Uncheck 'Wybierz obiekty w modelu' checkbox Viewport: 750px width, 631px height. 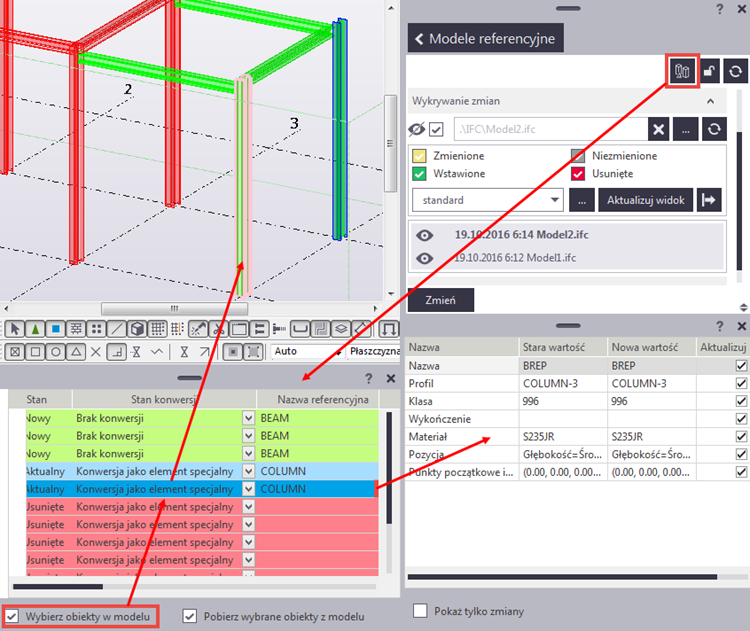point(11,616)
